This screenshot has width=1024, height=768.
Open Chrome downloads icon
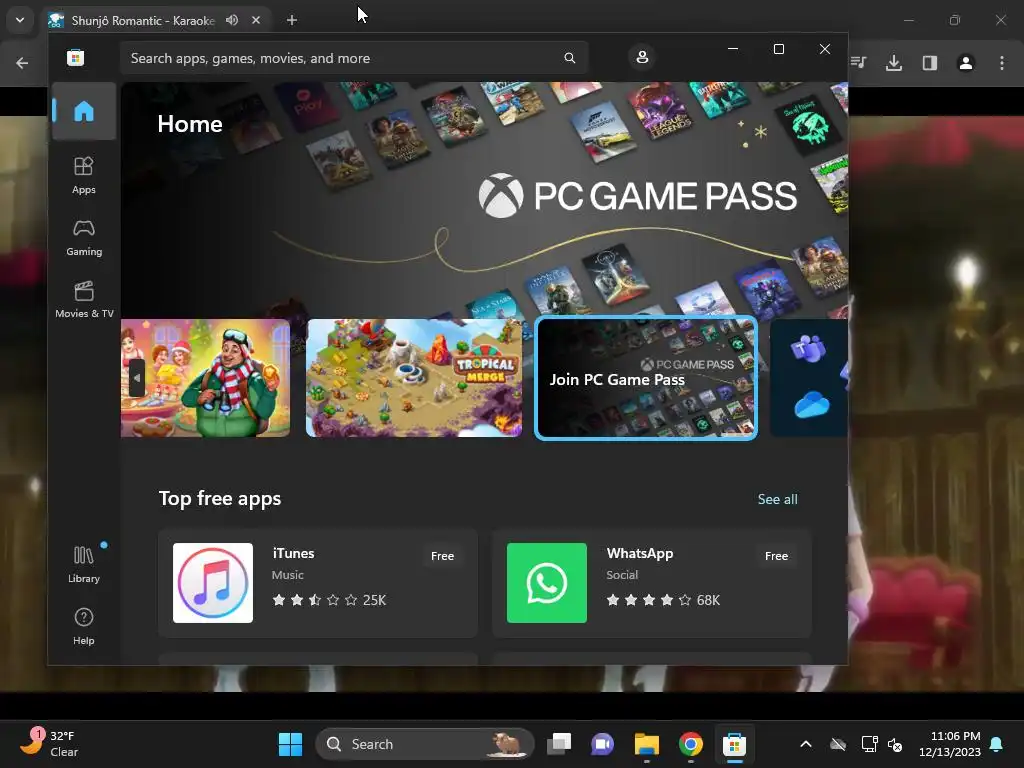[x=894, y=63]
